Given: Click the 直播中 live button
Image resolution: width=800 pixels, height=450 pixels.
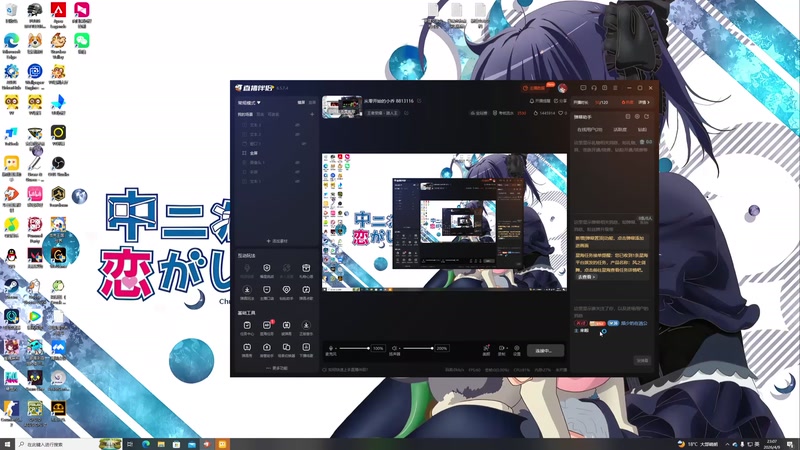Looking at the screenshot, I should pyautogui.click(x=545, y=351).
